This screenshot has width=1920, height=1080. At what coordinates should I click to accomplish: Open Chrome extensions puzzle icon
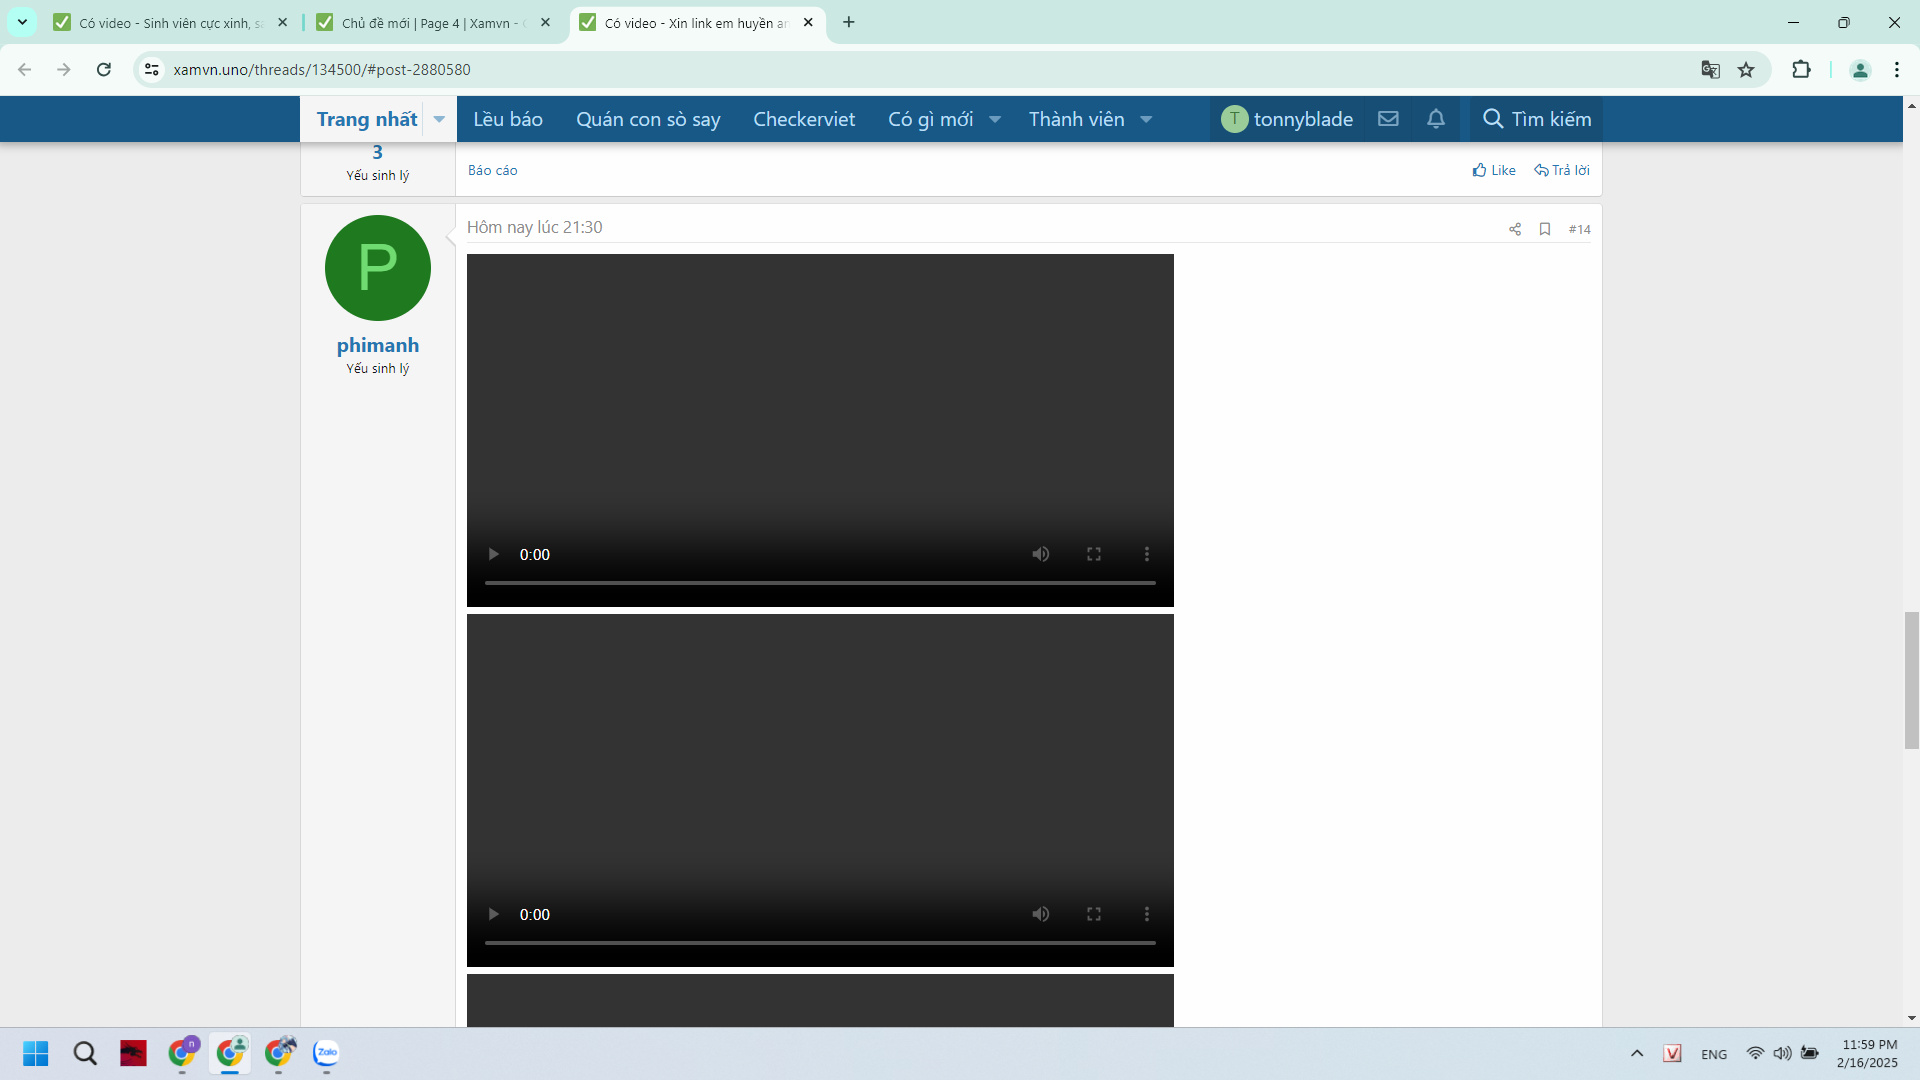[1801, 69]
